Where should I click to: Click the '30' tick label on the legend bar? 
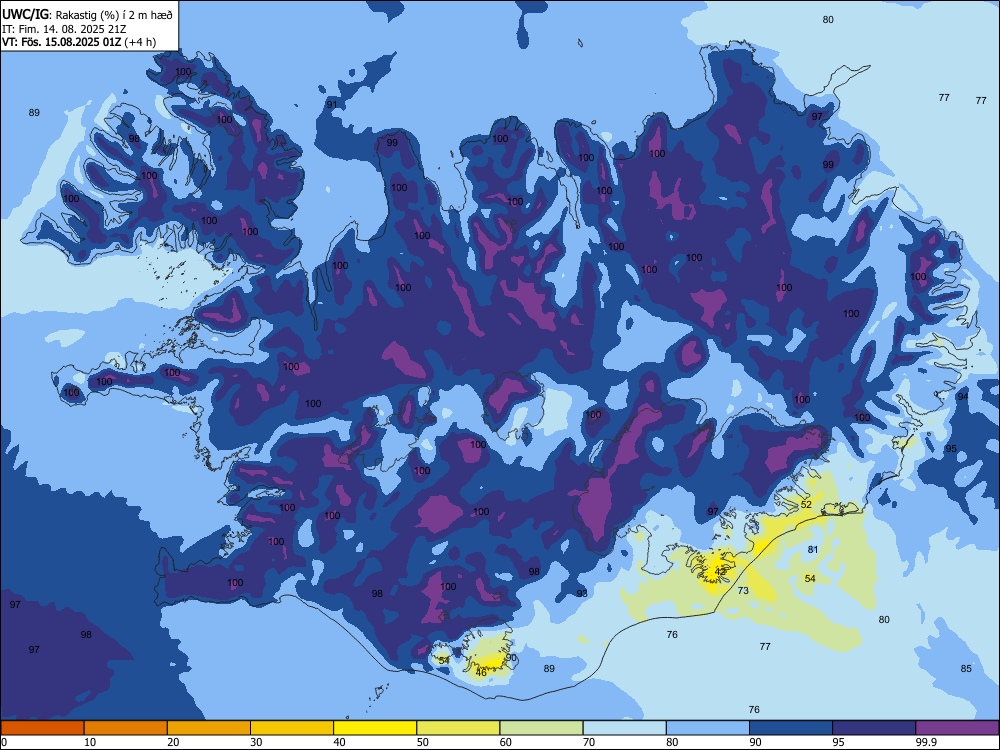point(256,742)
